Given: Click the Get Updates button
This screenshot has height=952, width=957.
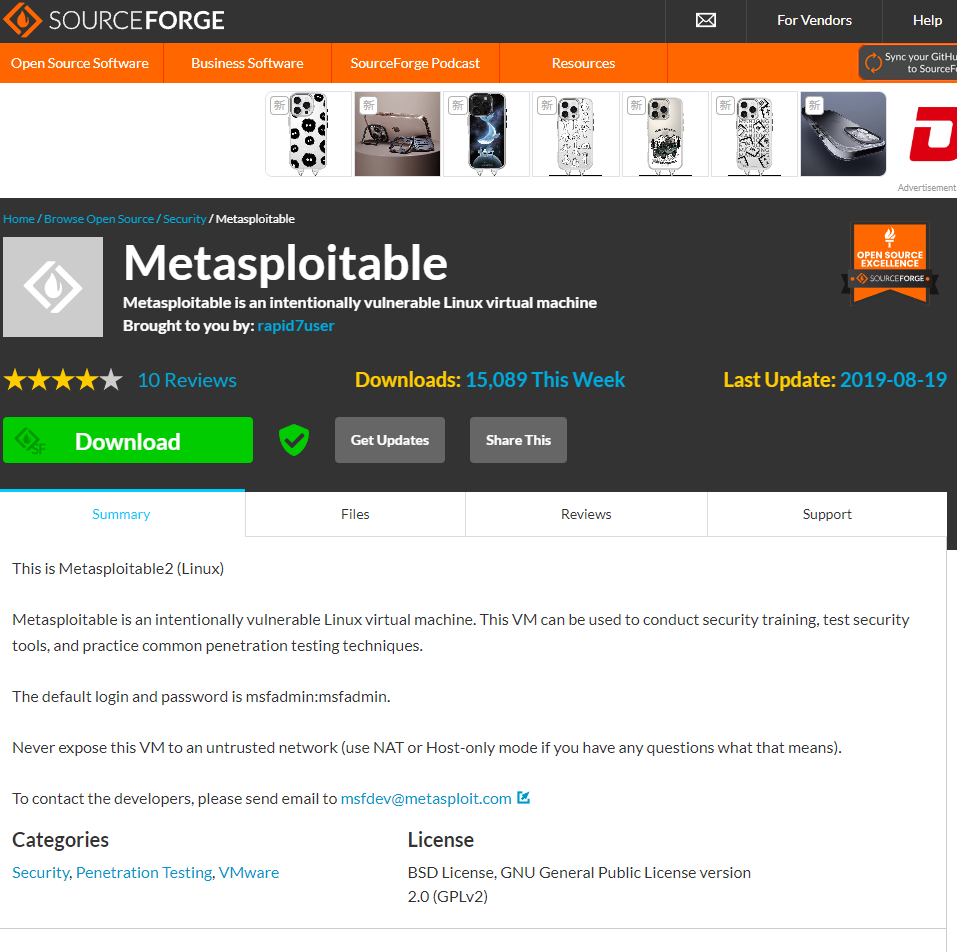Looking at the screenshot, I should coord(389,440).
